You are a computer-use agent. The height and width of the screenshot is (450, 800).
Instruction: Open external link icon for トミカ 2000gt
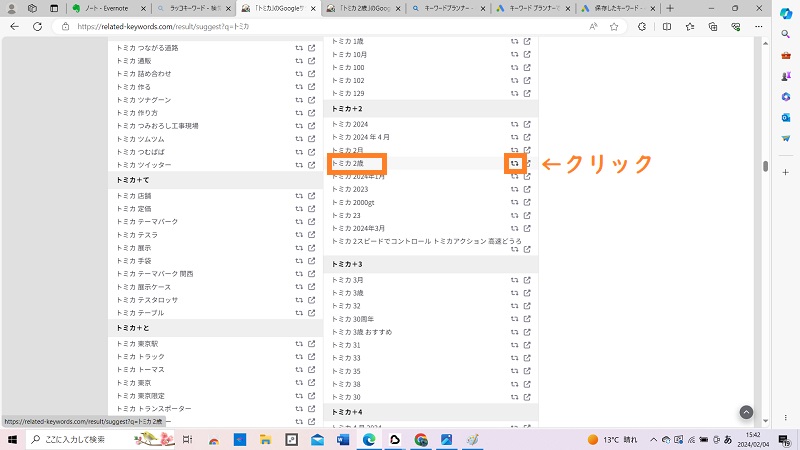tap(527, 202)
